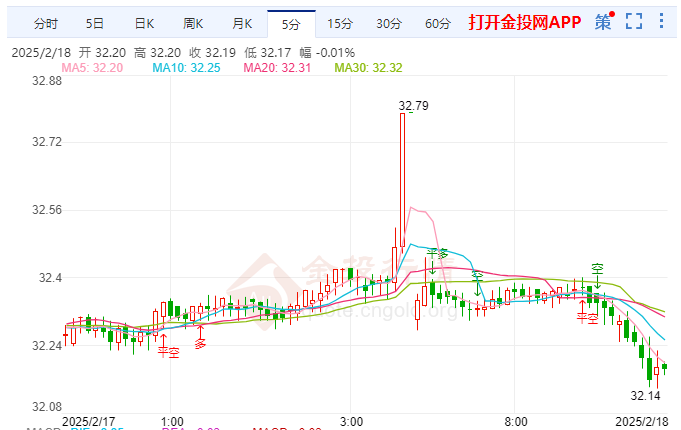Click the MA5: 32.20 indicator label

(92, 68)
